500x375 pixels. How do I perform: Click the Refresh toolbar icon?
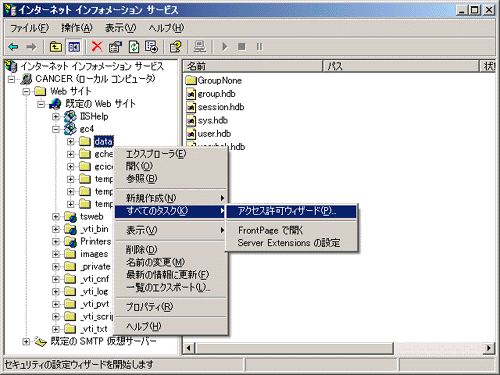point(134,47)
